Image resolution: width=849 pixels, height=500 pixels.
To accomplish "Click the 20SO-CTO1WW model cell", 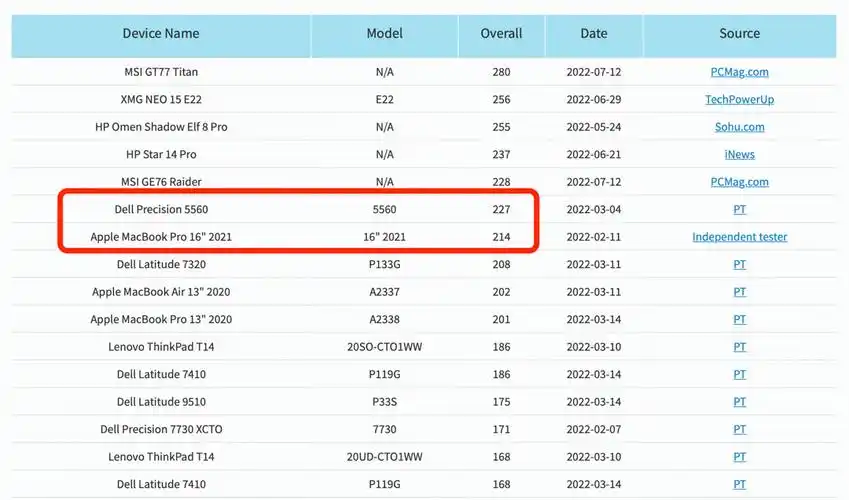I will pyautogui.click(x=384, y=347).
